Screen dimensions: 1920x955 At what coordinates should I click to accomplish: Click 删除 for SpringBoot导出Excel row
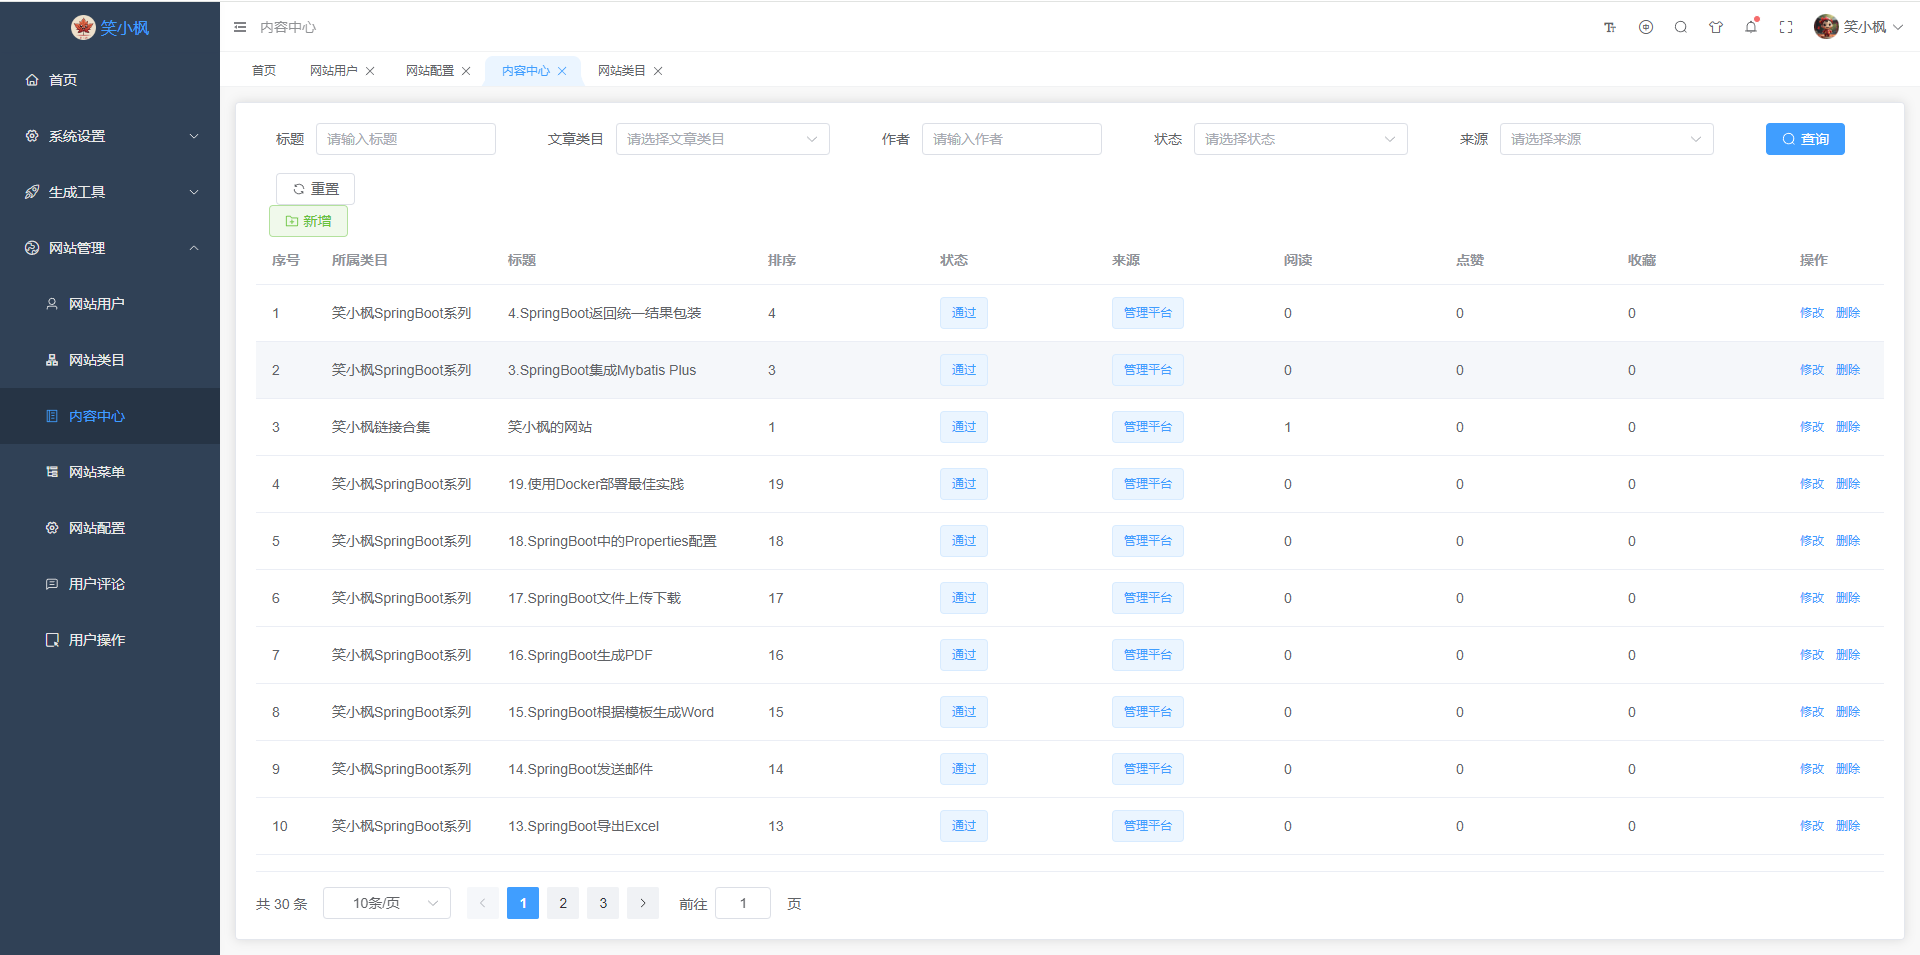point(1848,826)
